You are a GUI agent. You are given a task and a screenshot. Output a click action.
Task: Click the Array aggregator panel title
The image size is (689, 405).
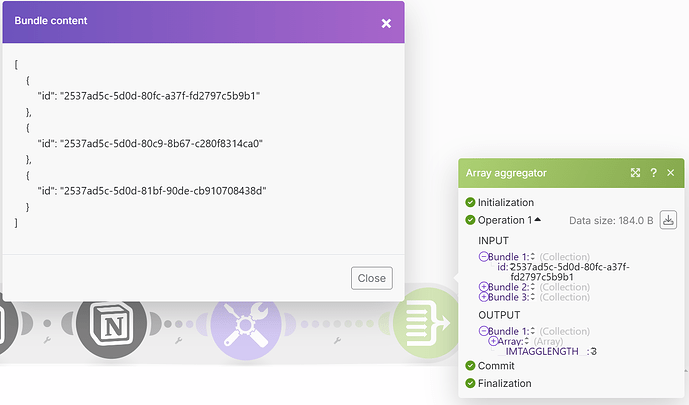[506, 173]
